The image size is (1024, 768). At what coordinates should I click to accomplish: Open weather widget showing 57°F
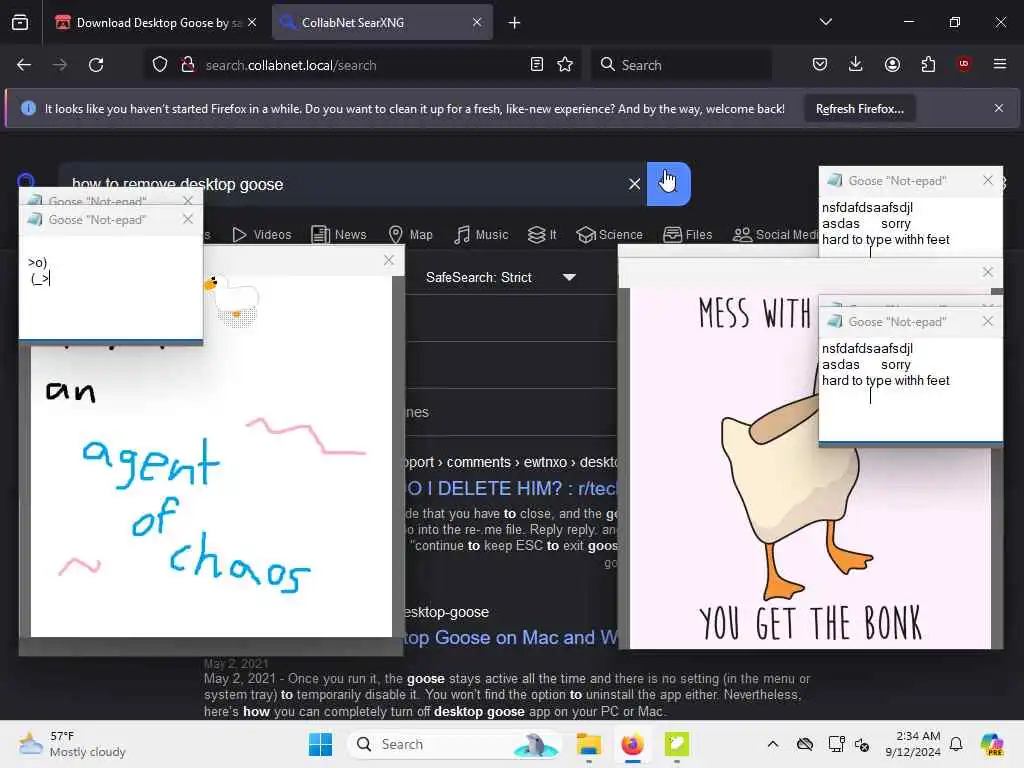[72, 744]
